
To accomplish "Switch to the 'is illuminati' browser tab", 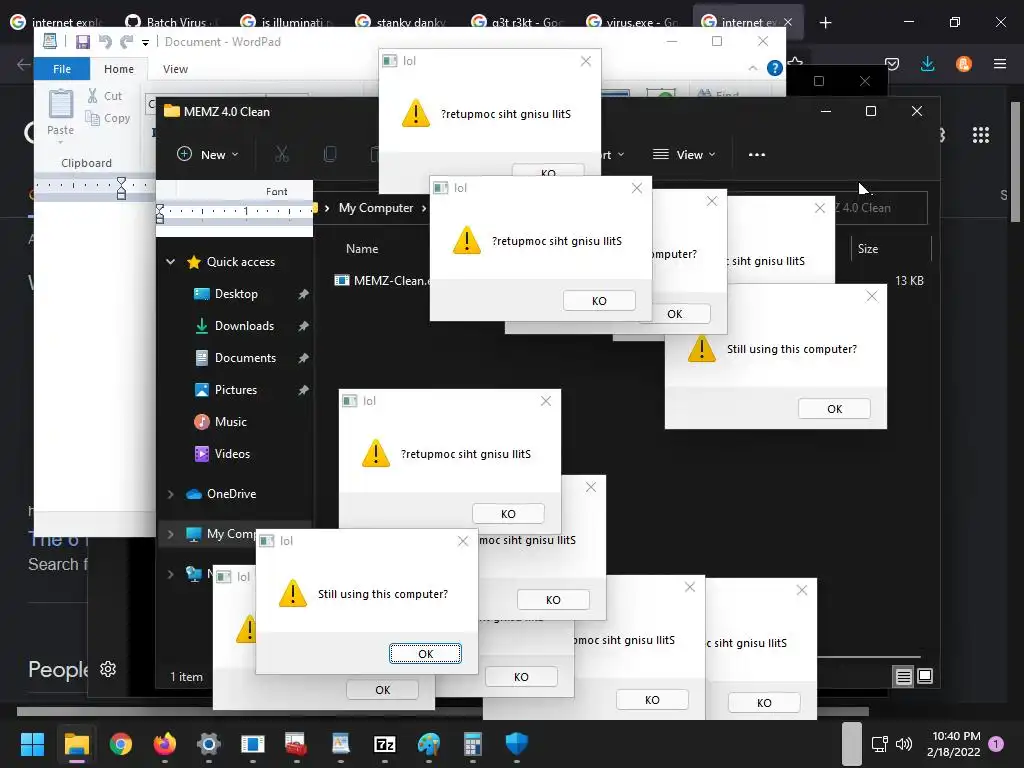I will point(286,22).
